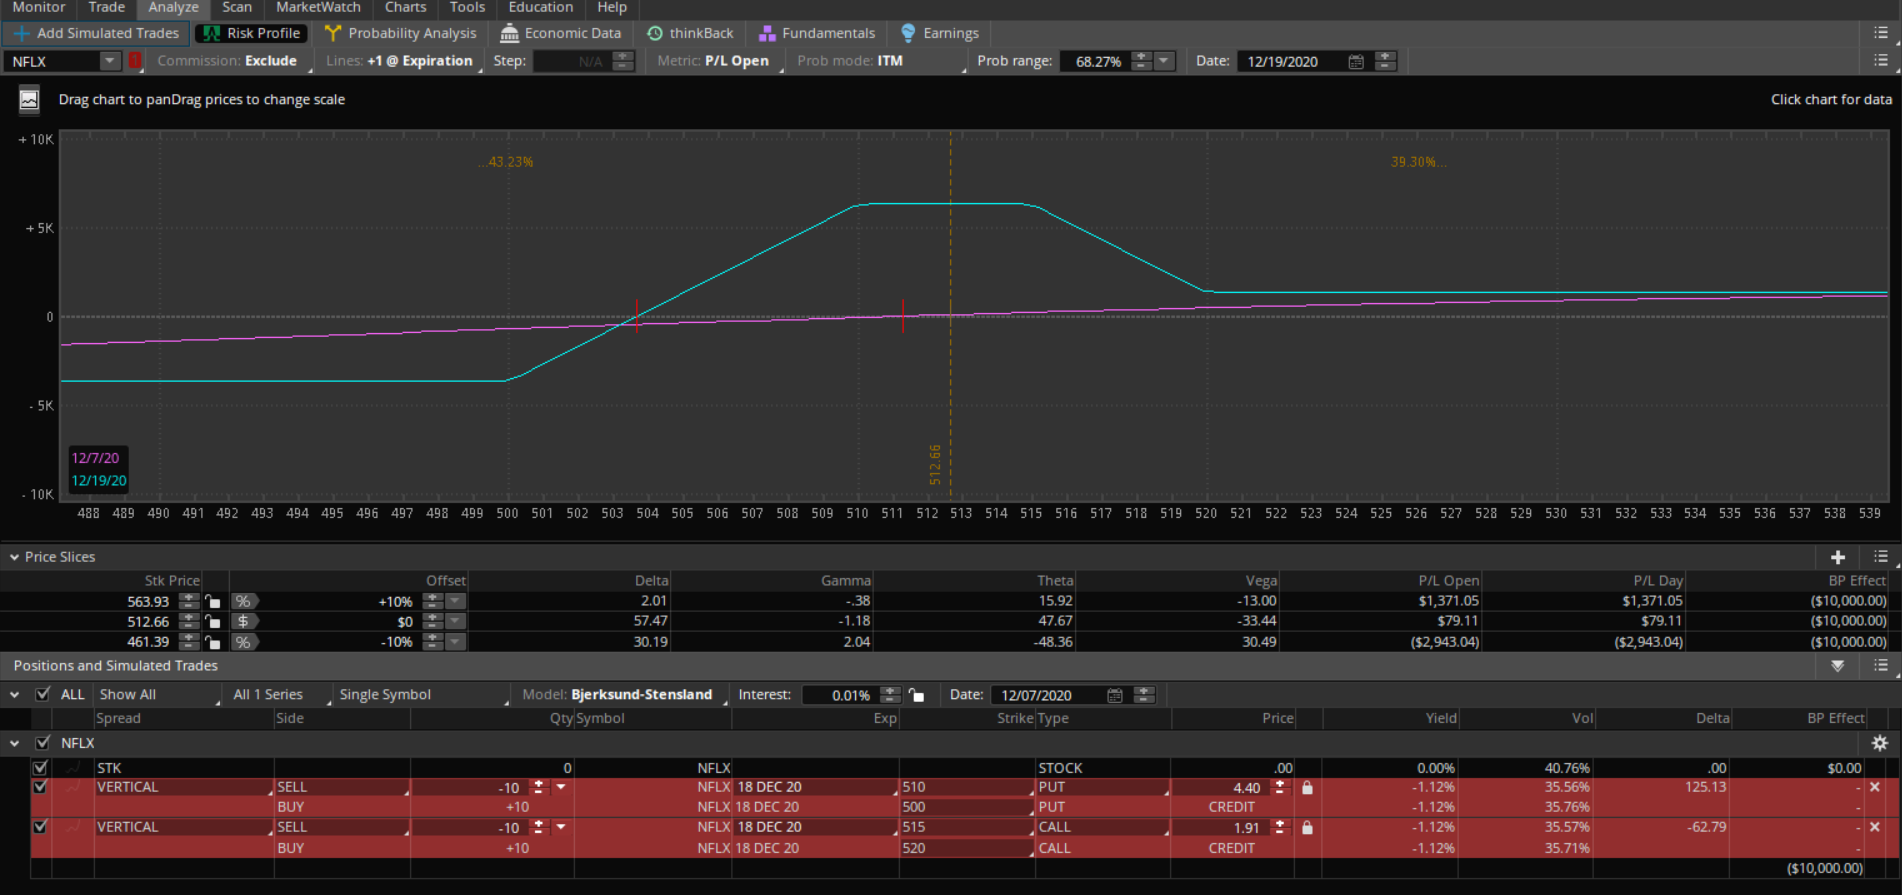Click the chart settings icon left of drag hint
1902x895 pixels.
tap(29, 100)
